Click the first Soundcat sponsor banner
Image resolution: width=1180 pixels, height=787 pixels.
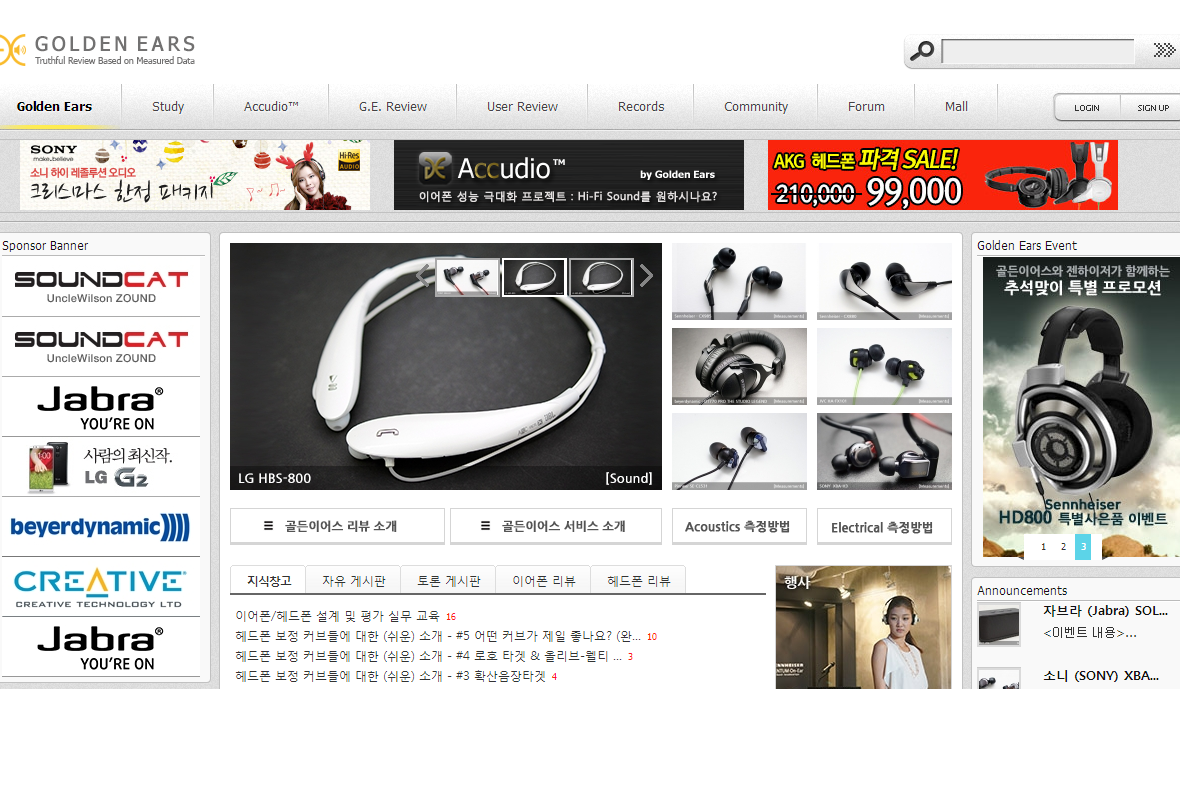click(101, 287)
